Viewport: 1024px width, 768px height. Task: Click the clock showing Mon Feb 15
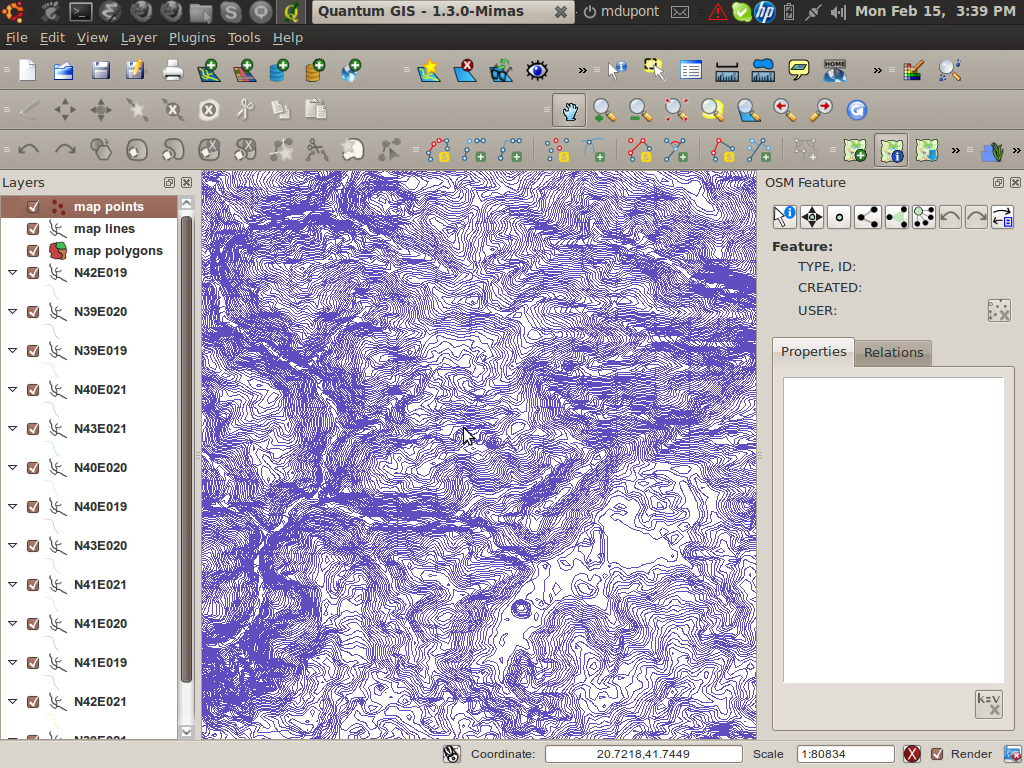(935, 11)
